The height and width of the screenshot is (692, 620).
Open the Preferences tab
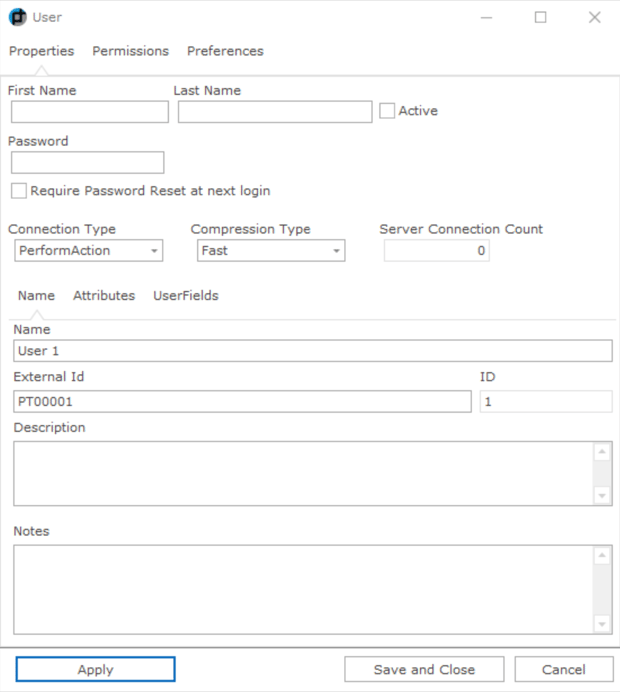(x=225, y=51)
